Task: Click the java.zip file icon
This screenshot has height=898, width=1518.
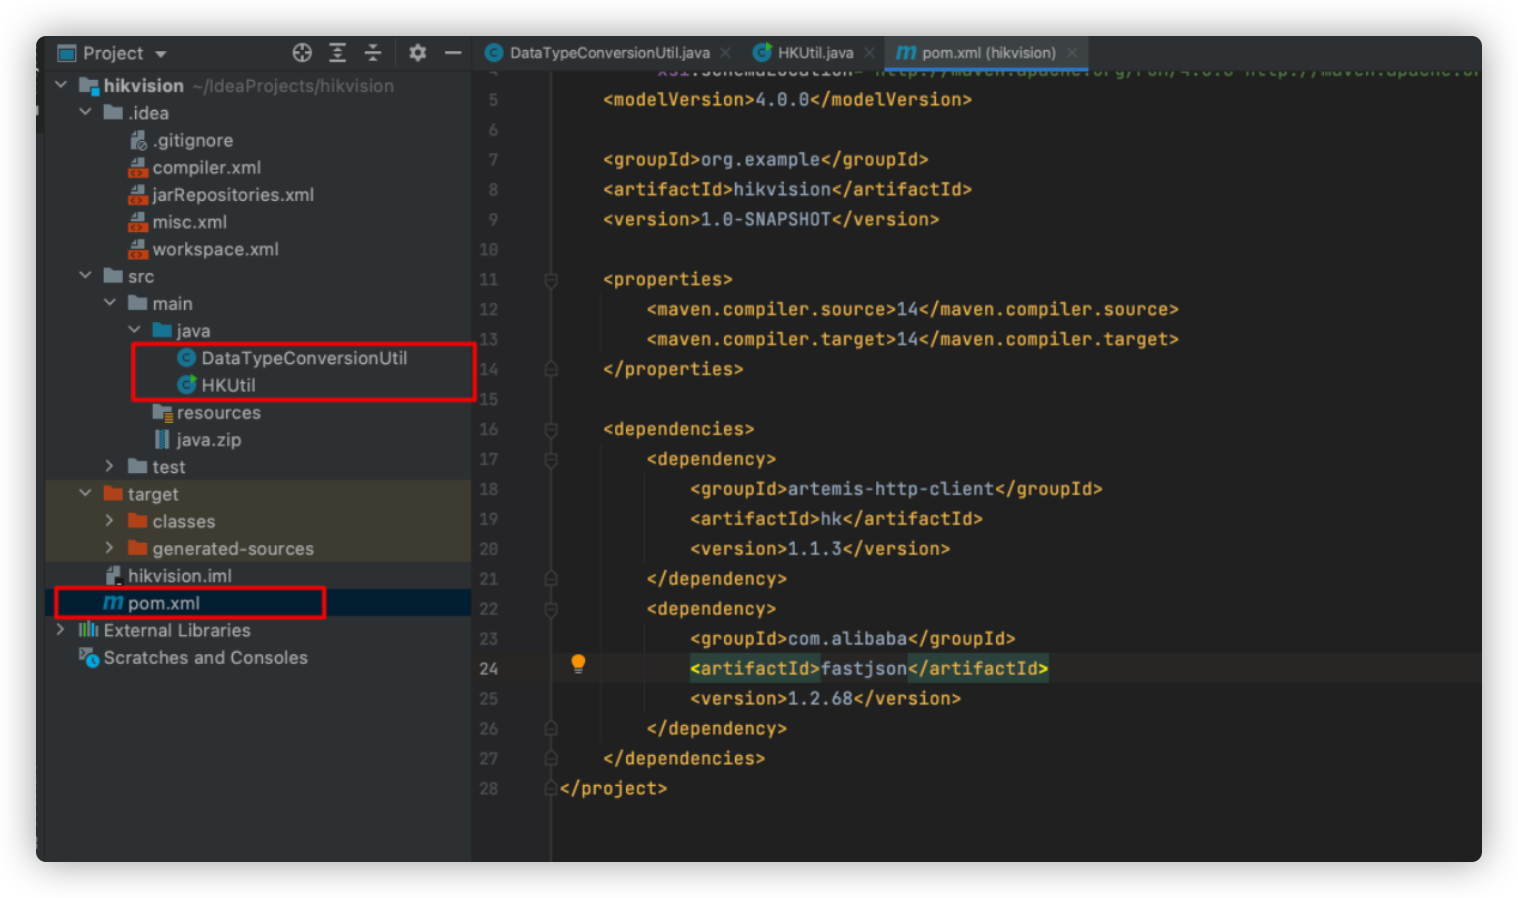Action: [x=161, y=439]
